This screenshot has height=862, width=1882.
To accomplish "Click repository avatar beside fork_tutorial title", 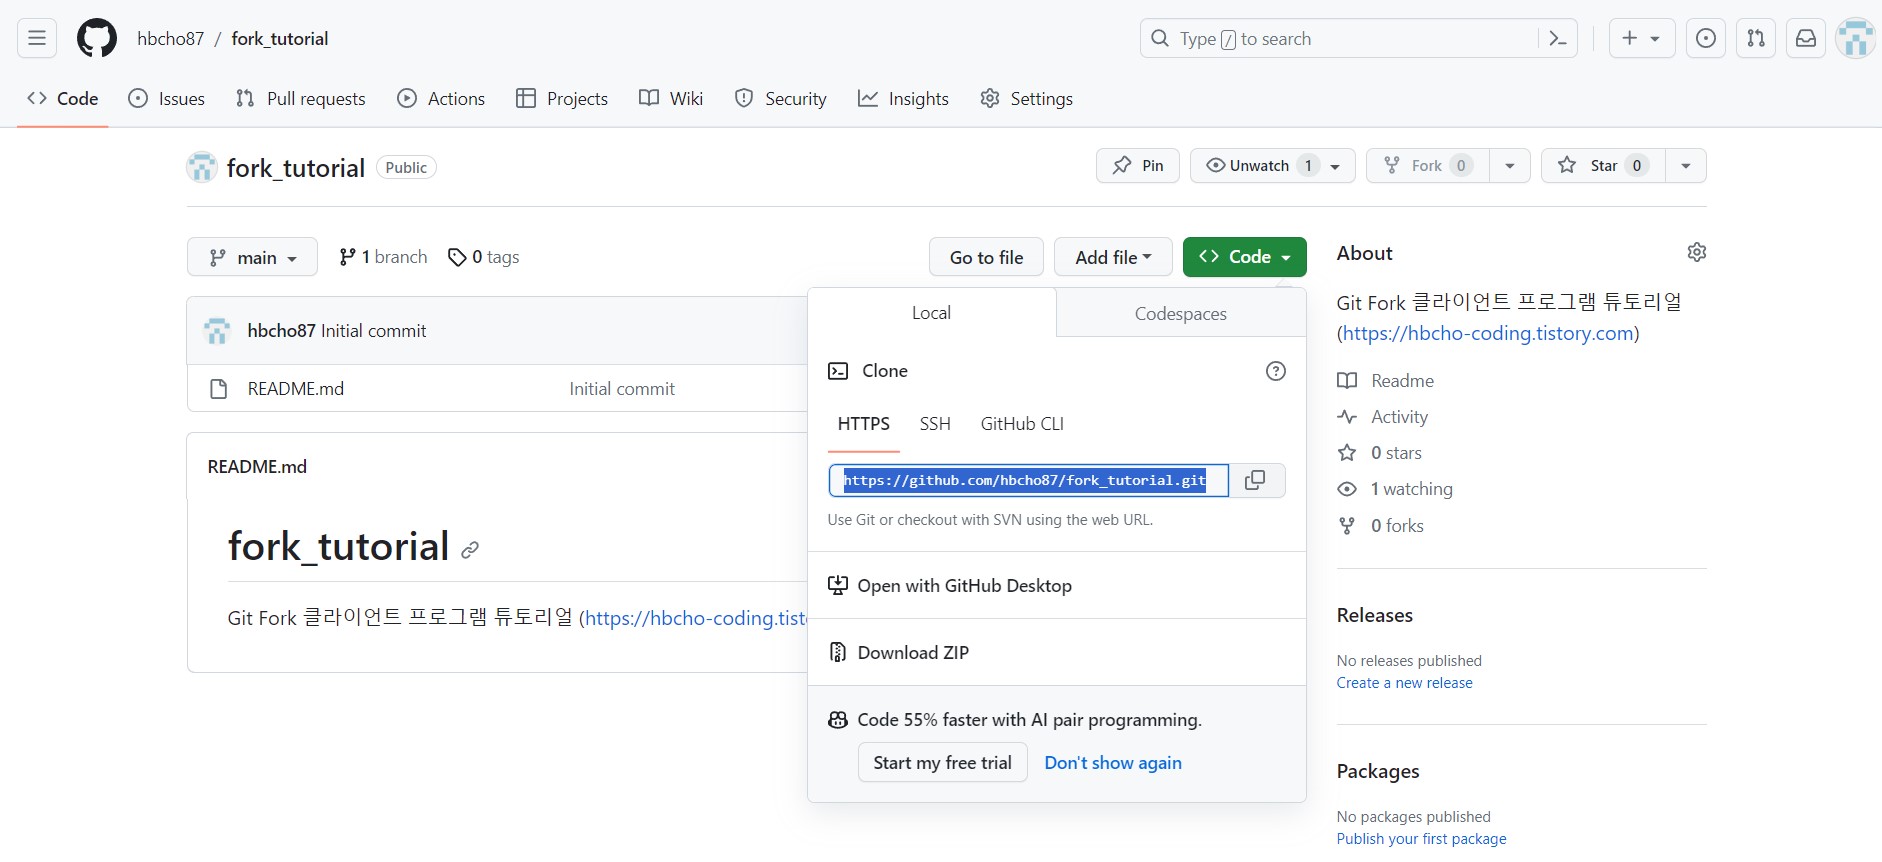I will pos(202,167).
